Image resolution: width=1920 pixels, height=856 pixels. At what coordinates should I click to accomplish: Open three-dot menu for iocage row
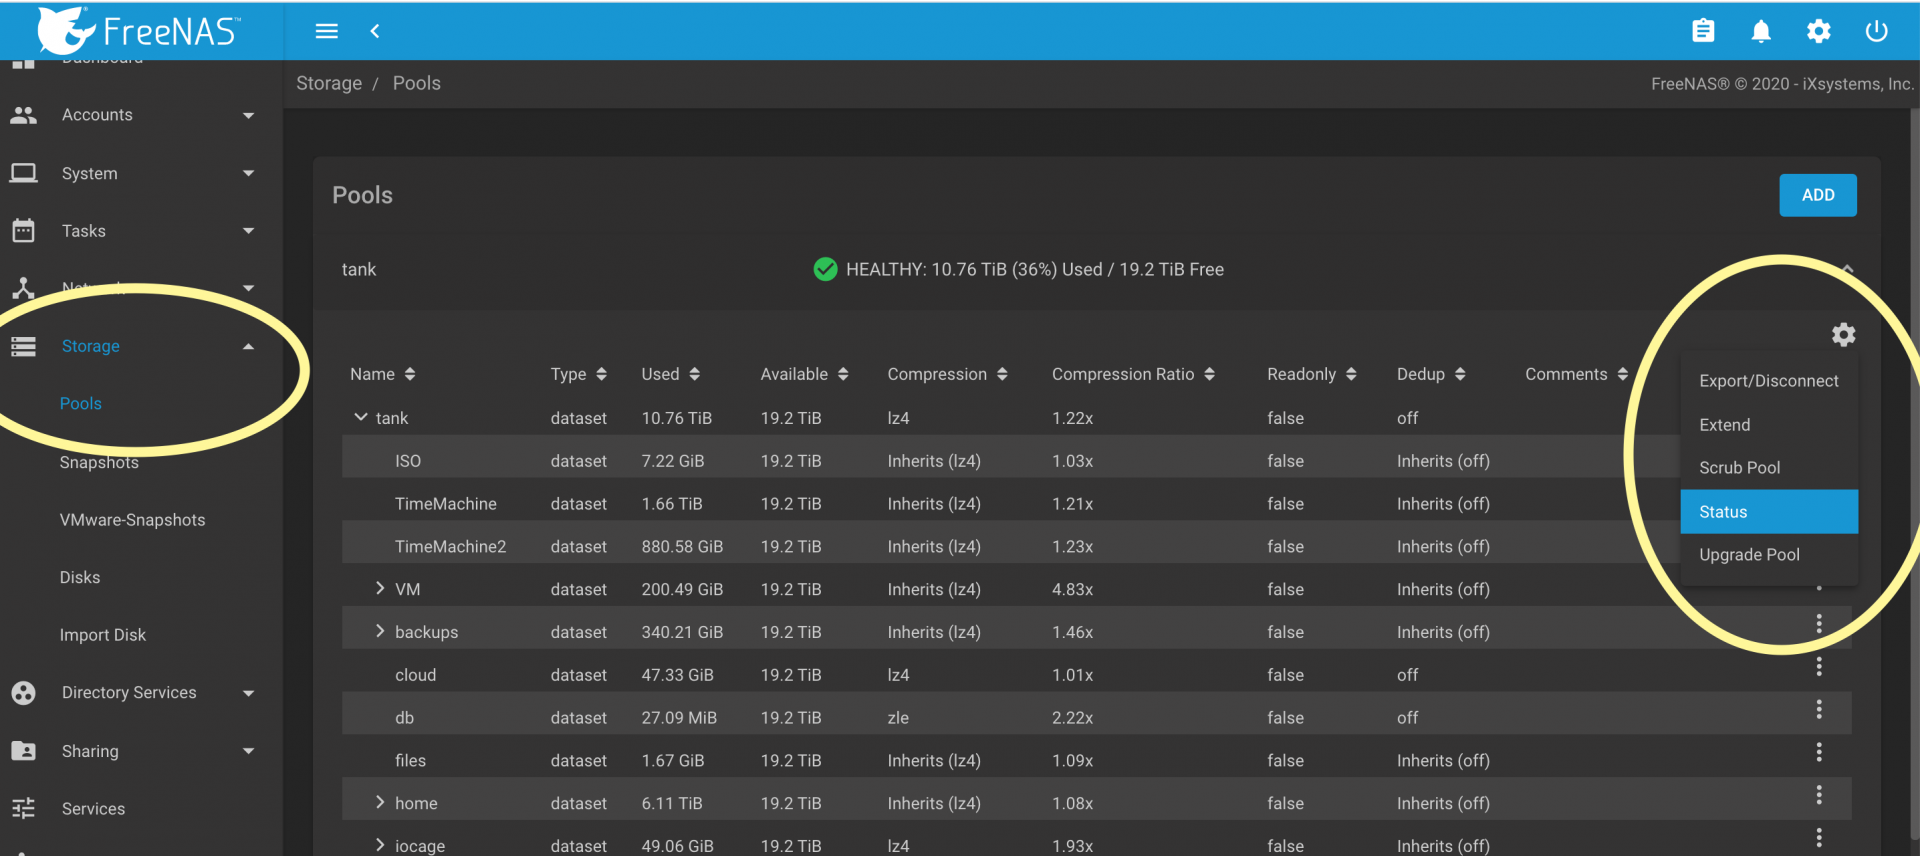coord(1819,838)
